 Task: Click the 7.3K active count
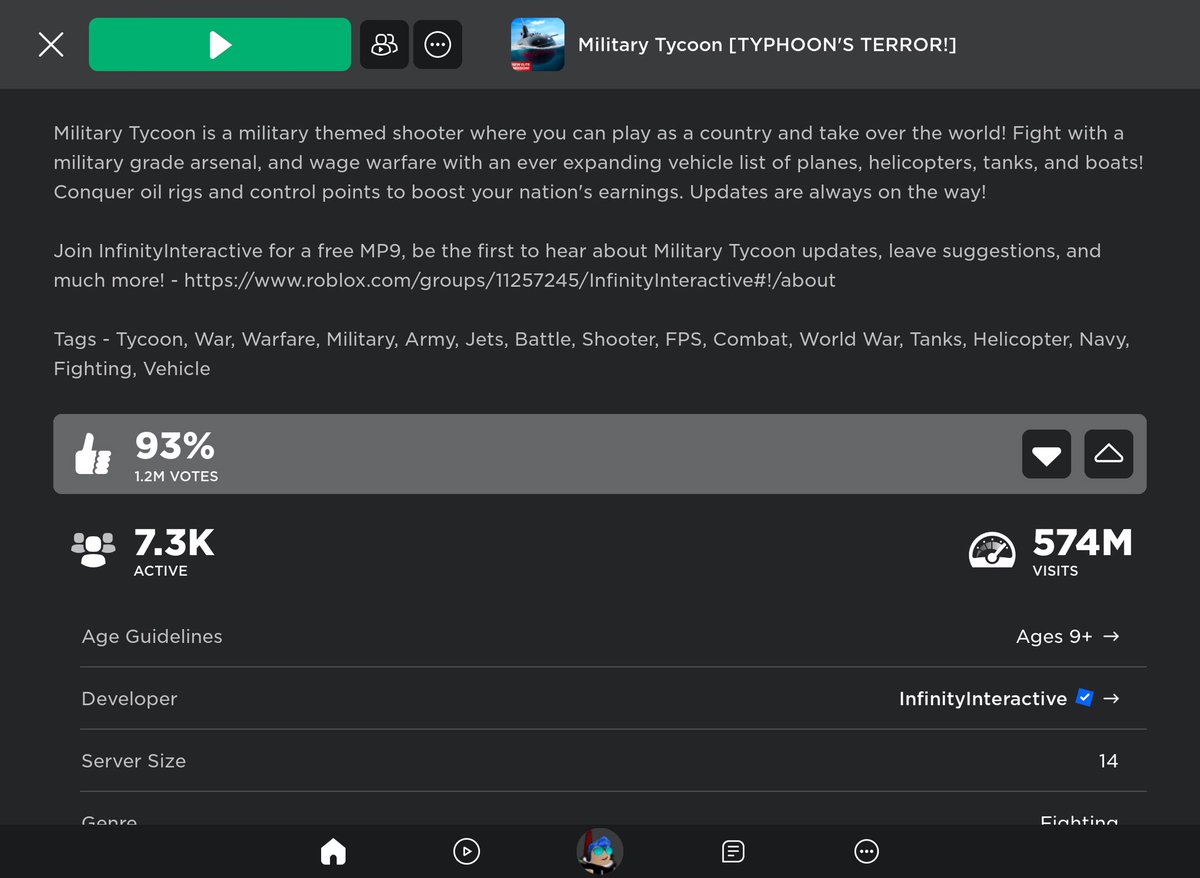coord(174,543)
